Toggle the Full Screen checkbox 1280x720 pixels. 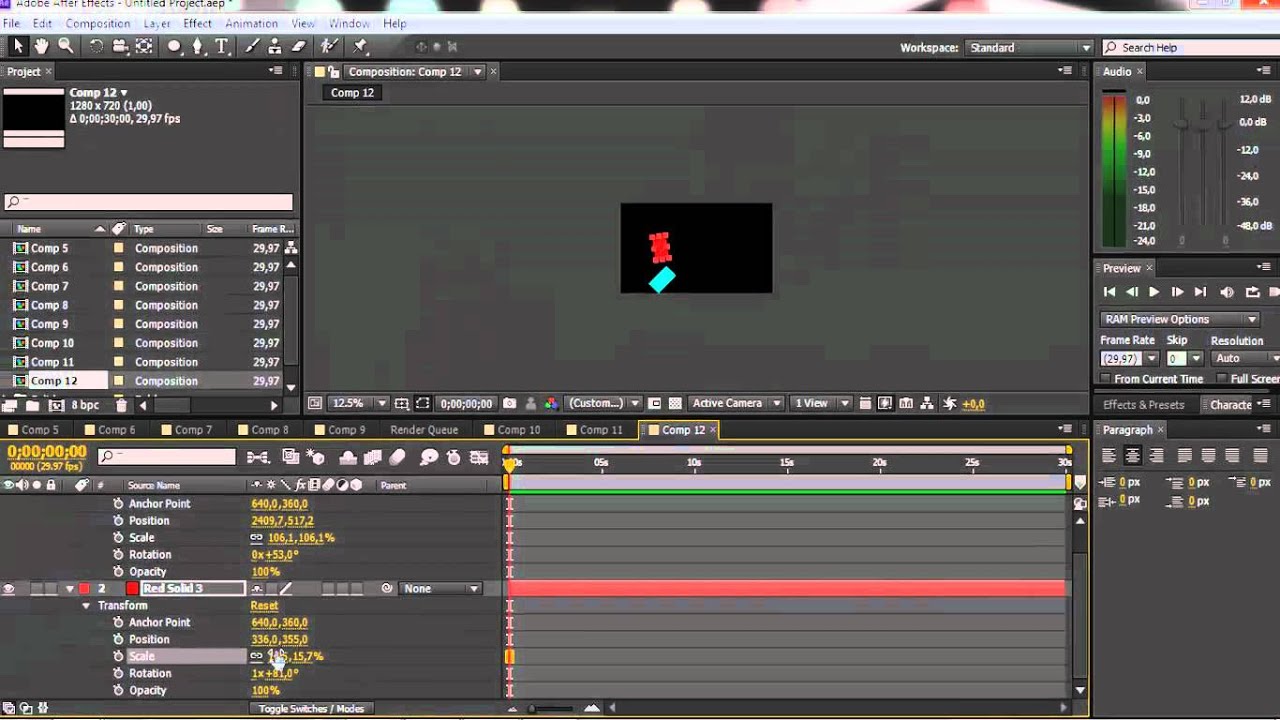point(1222,379)
